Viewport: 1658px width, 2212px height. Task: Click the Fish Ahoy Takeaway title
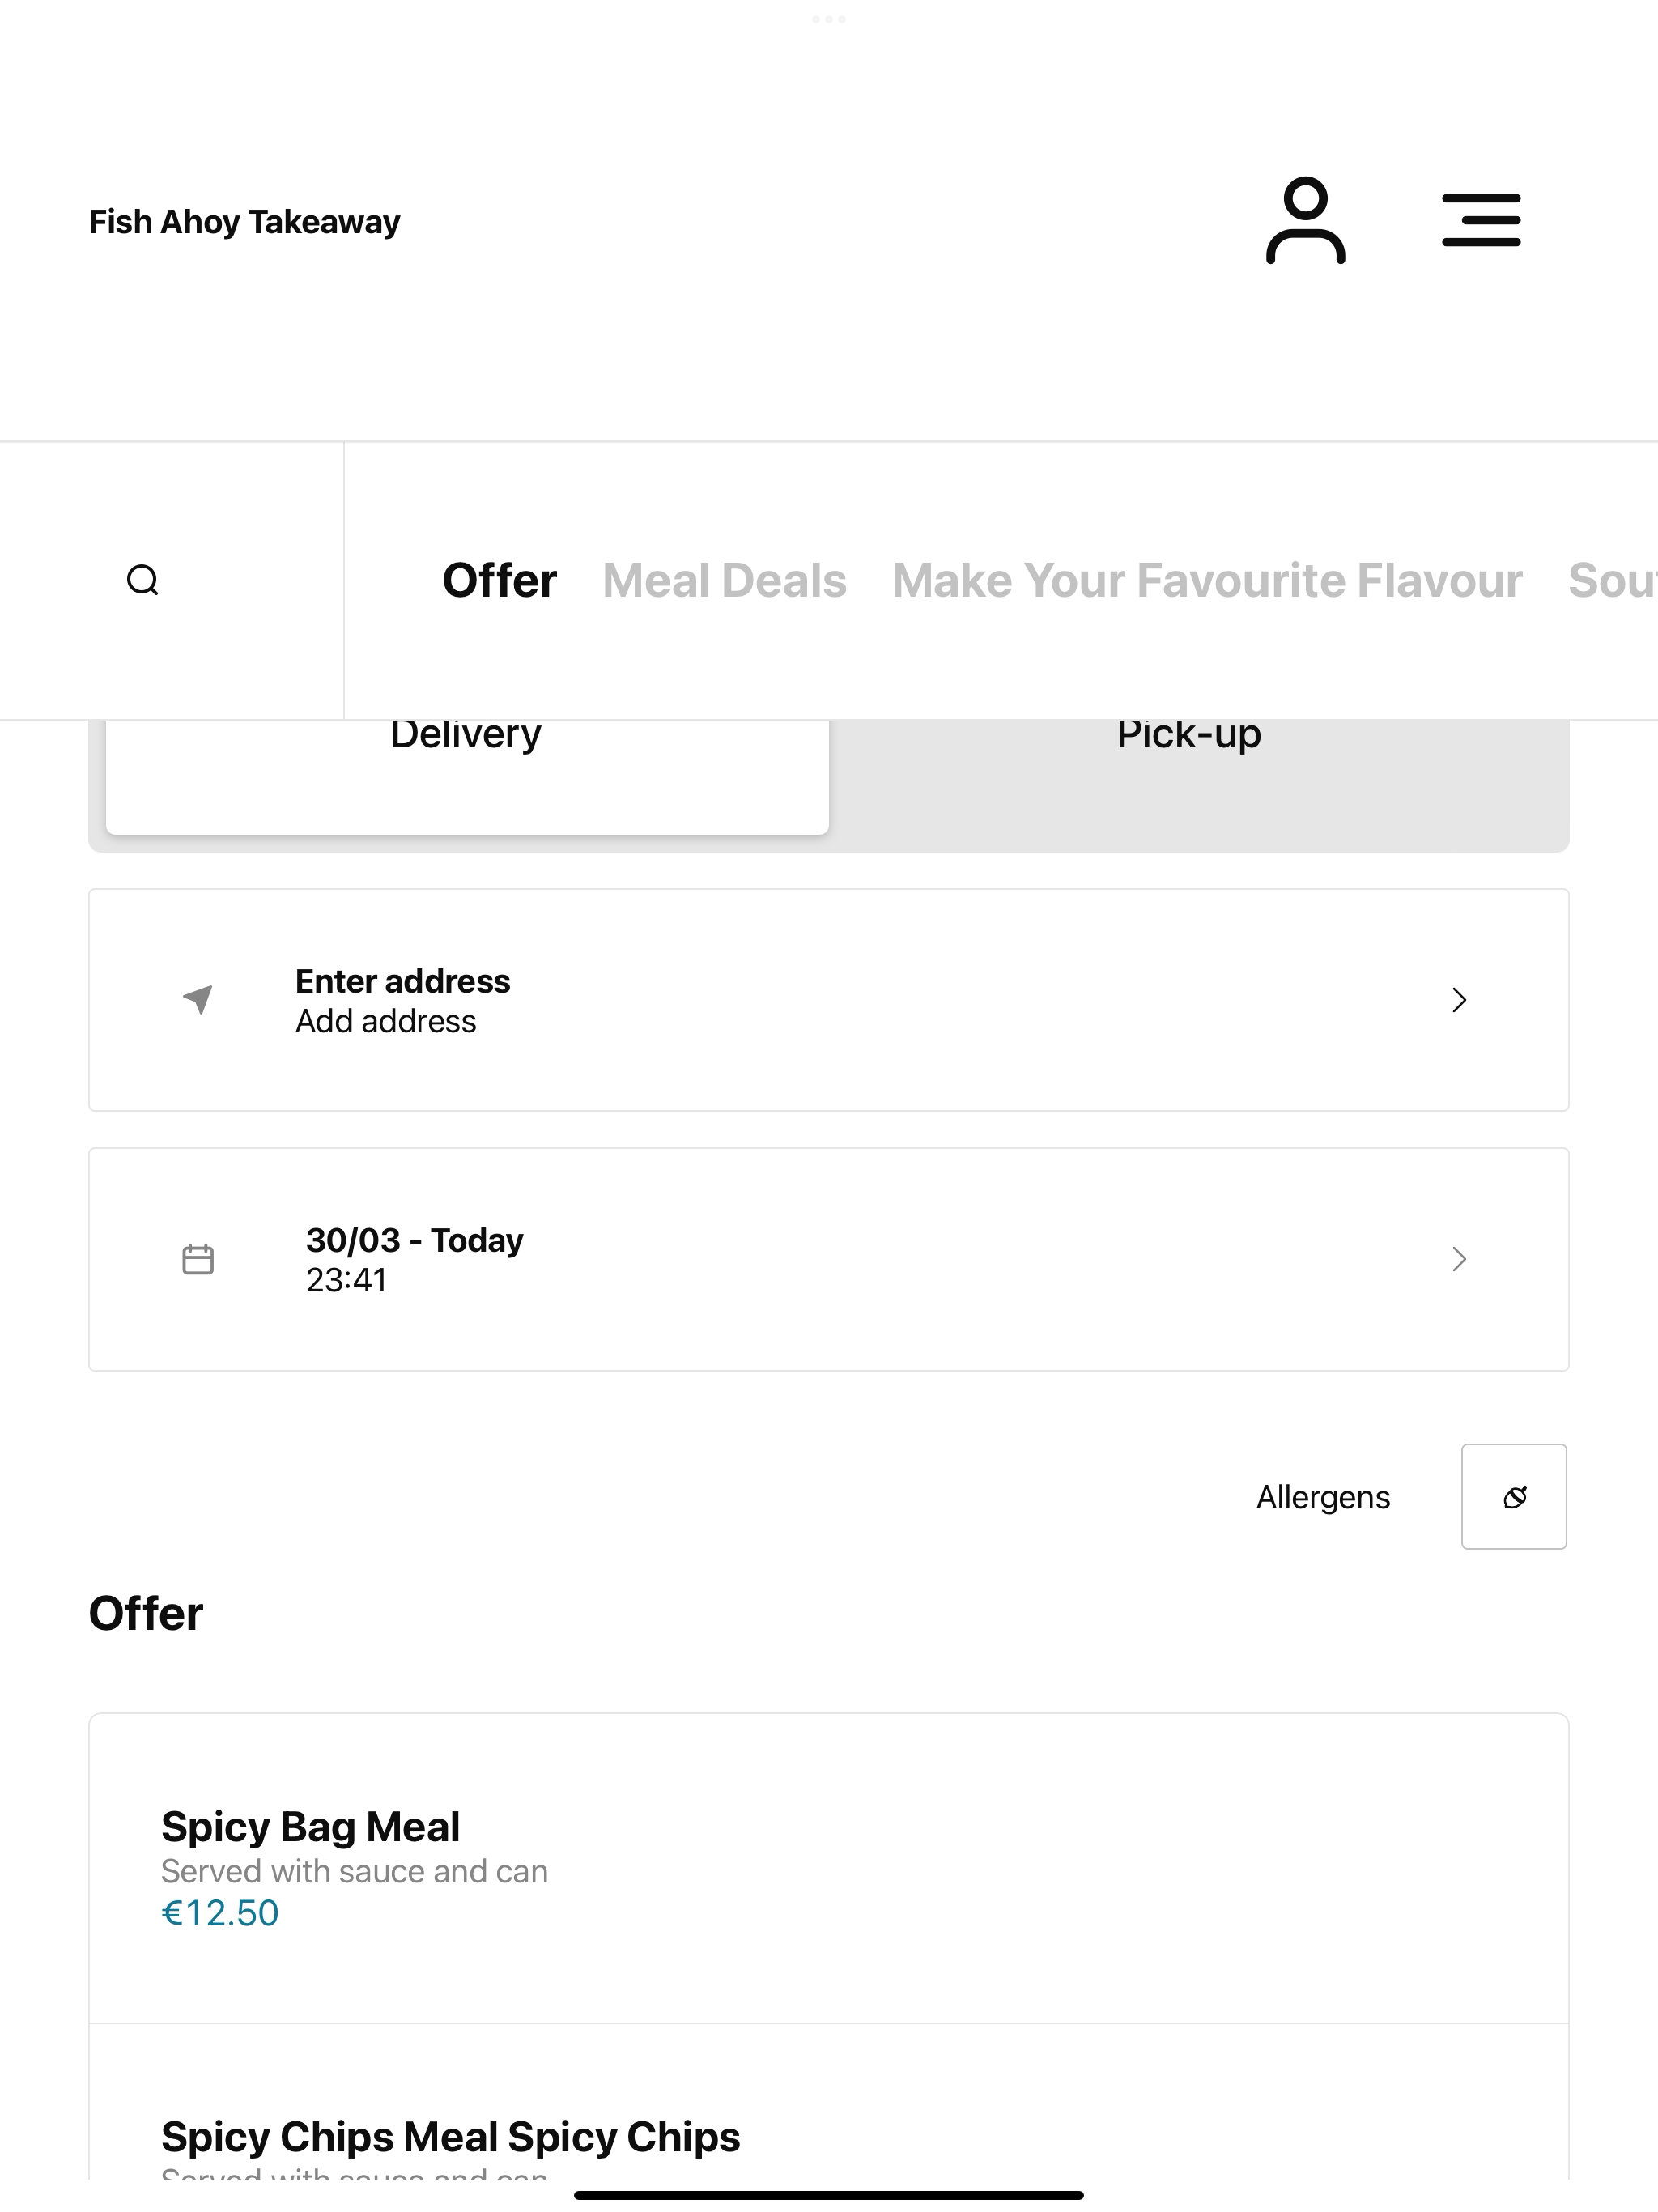click(x=244, y=221)
